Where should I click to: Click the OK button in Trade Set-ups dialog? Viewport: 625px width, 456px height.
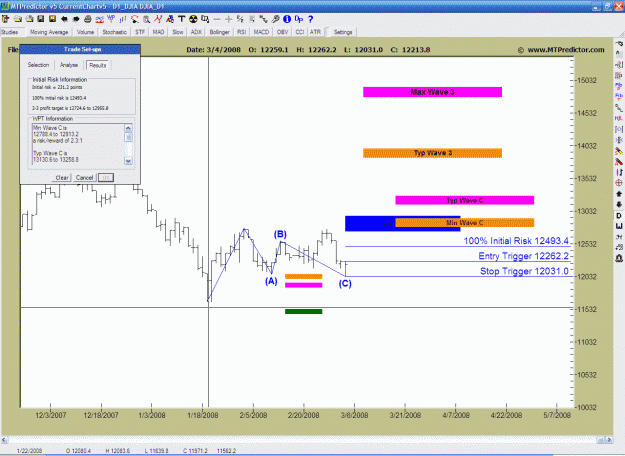point(106,178)
